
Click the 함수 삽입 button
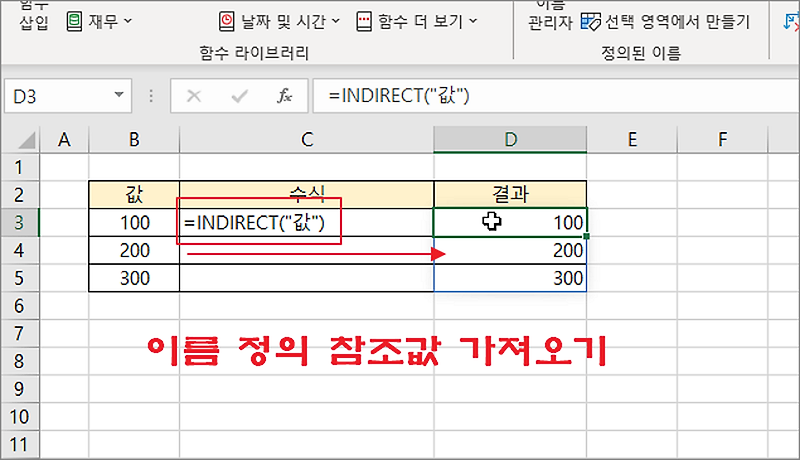click(34, 15)
